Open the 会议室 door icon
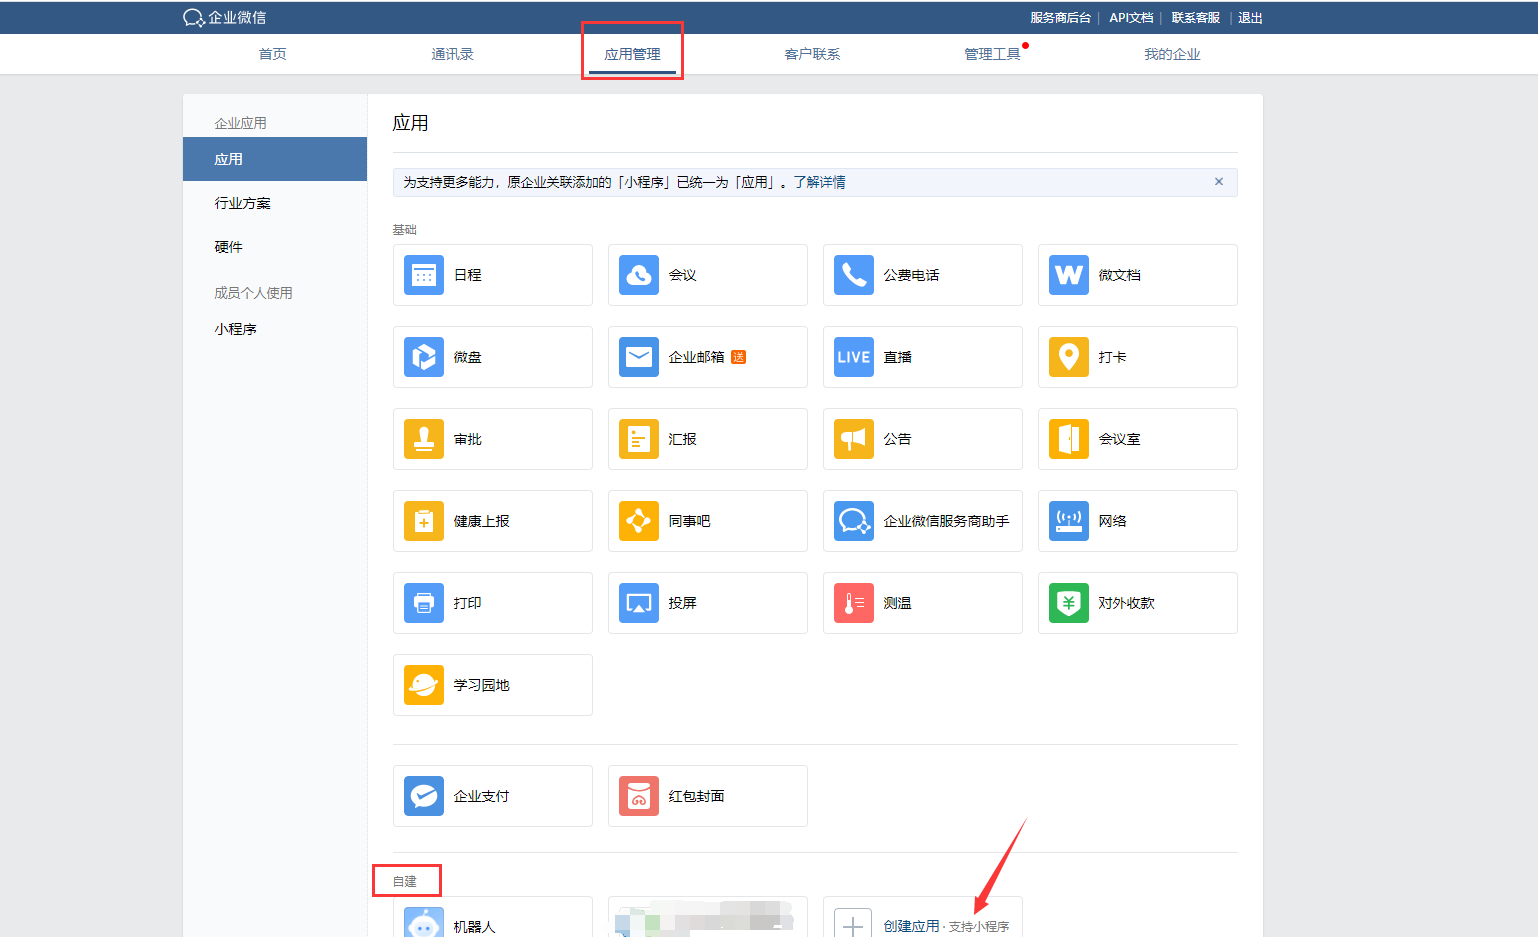 click(1069, 439)
